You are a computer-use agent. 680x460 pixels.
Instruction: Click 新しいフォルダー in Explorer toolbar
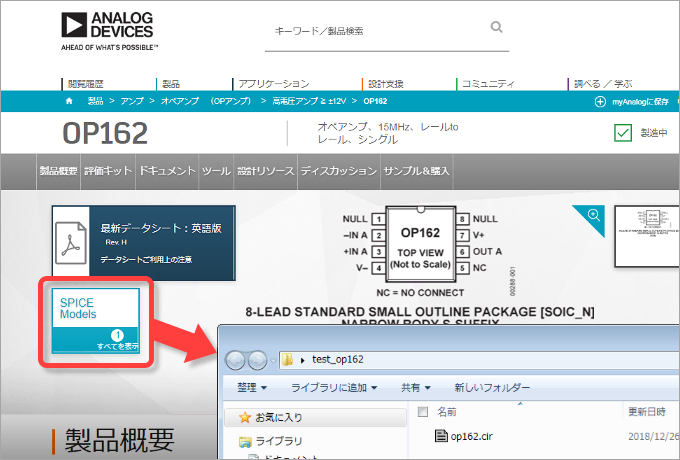[x=492, y=387]
